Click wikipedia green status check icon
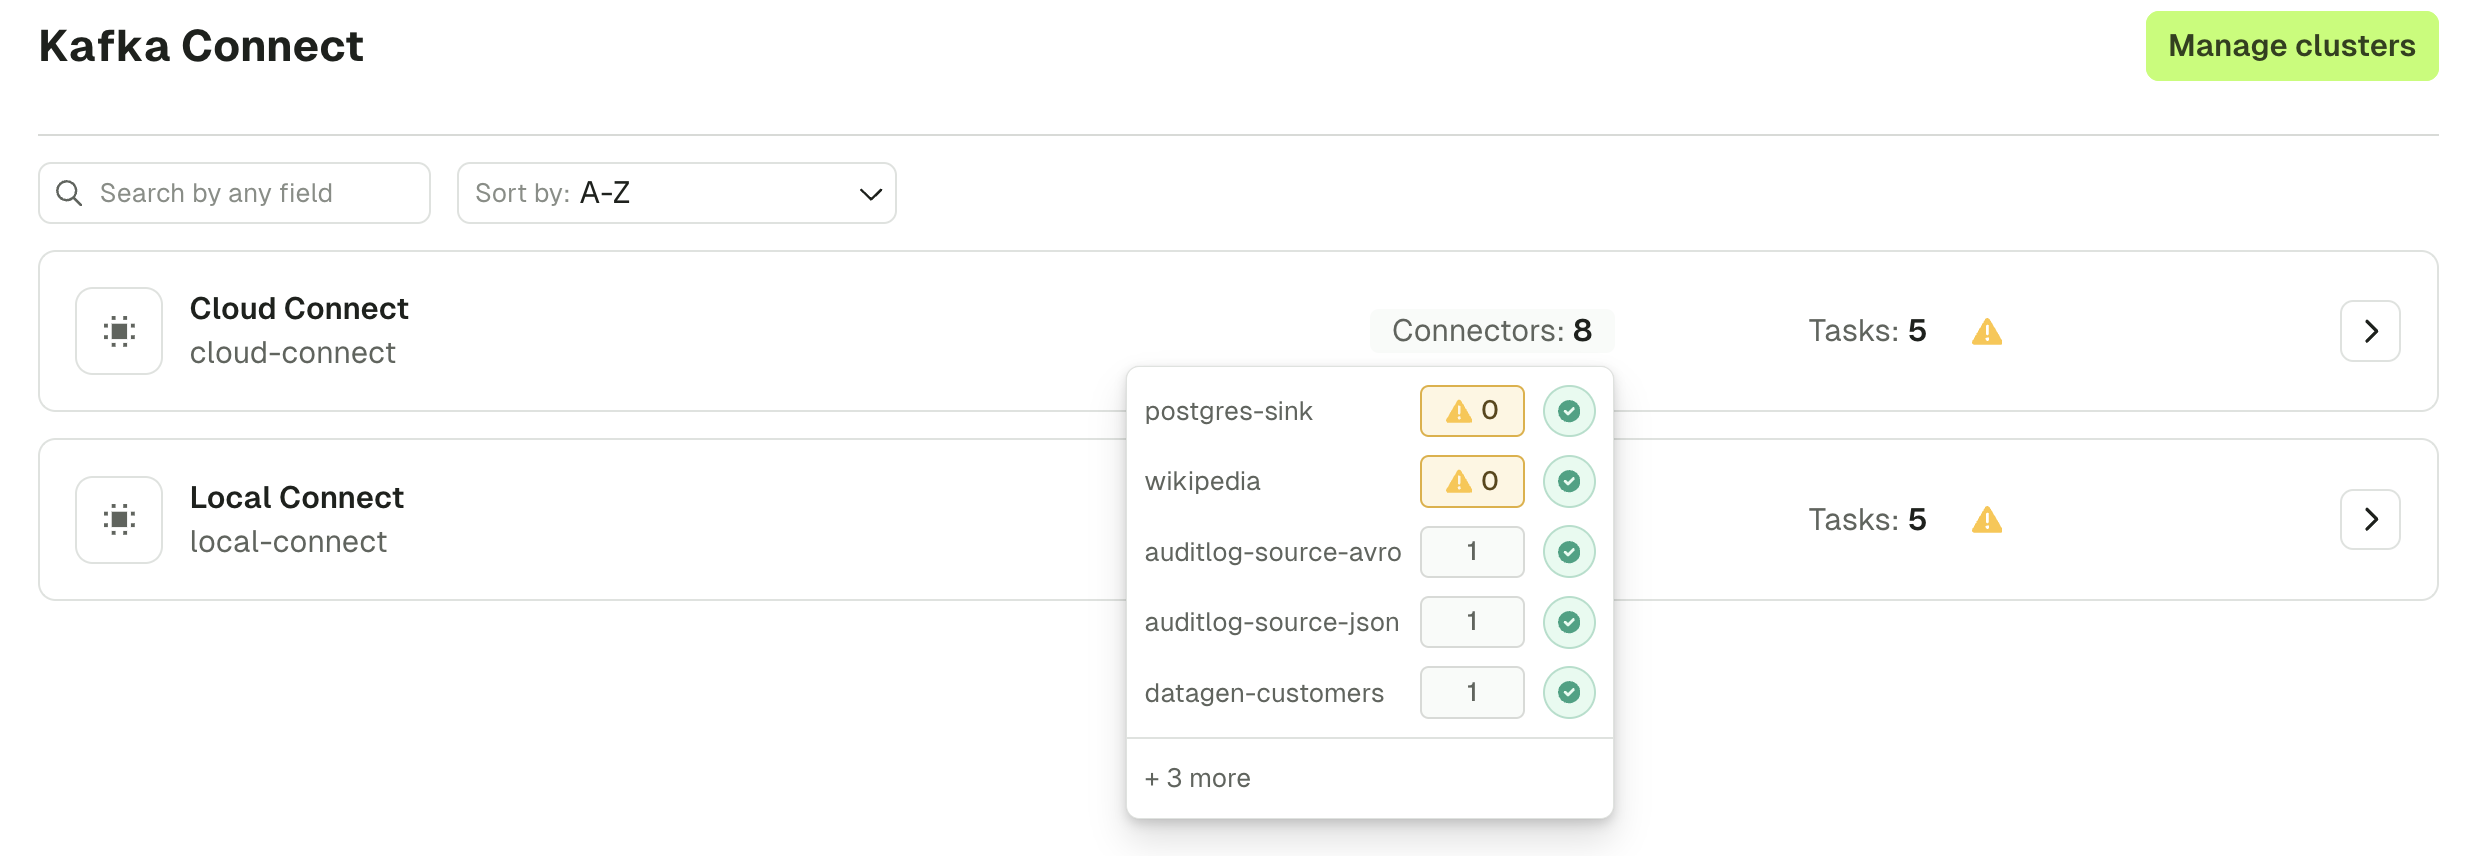This screenshot has width=2476, height=856. point(1569,481)
